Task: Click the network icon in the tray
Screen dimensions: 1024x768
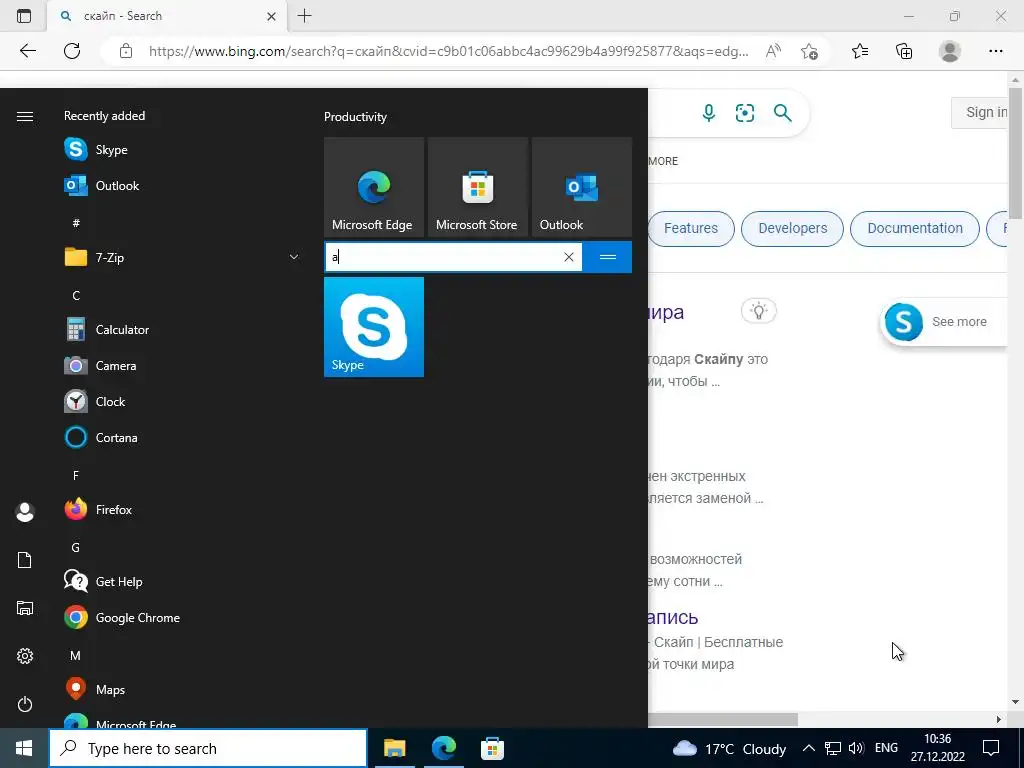Action: 833,748
